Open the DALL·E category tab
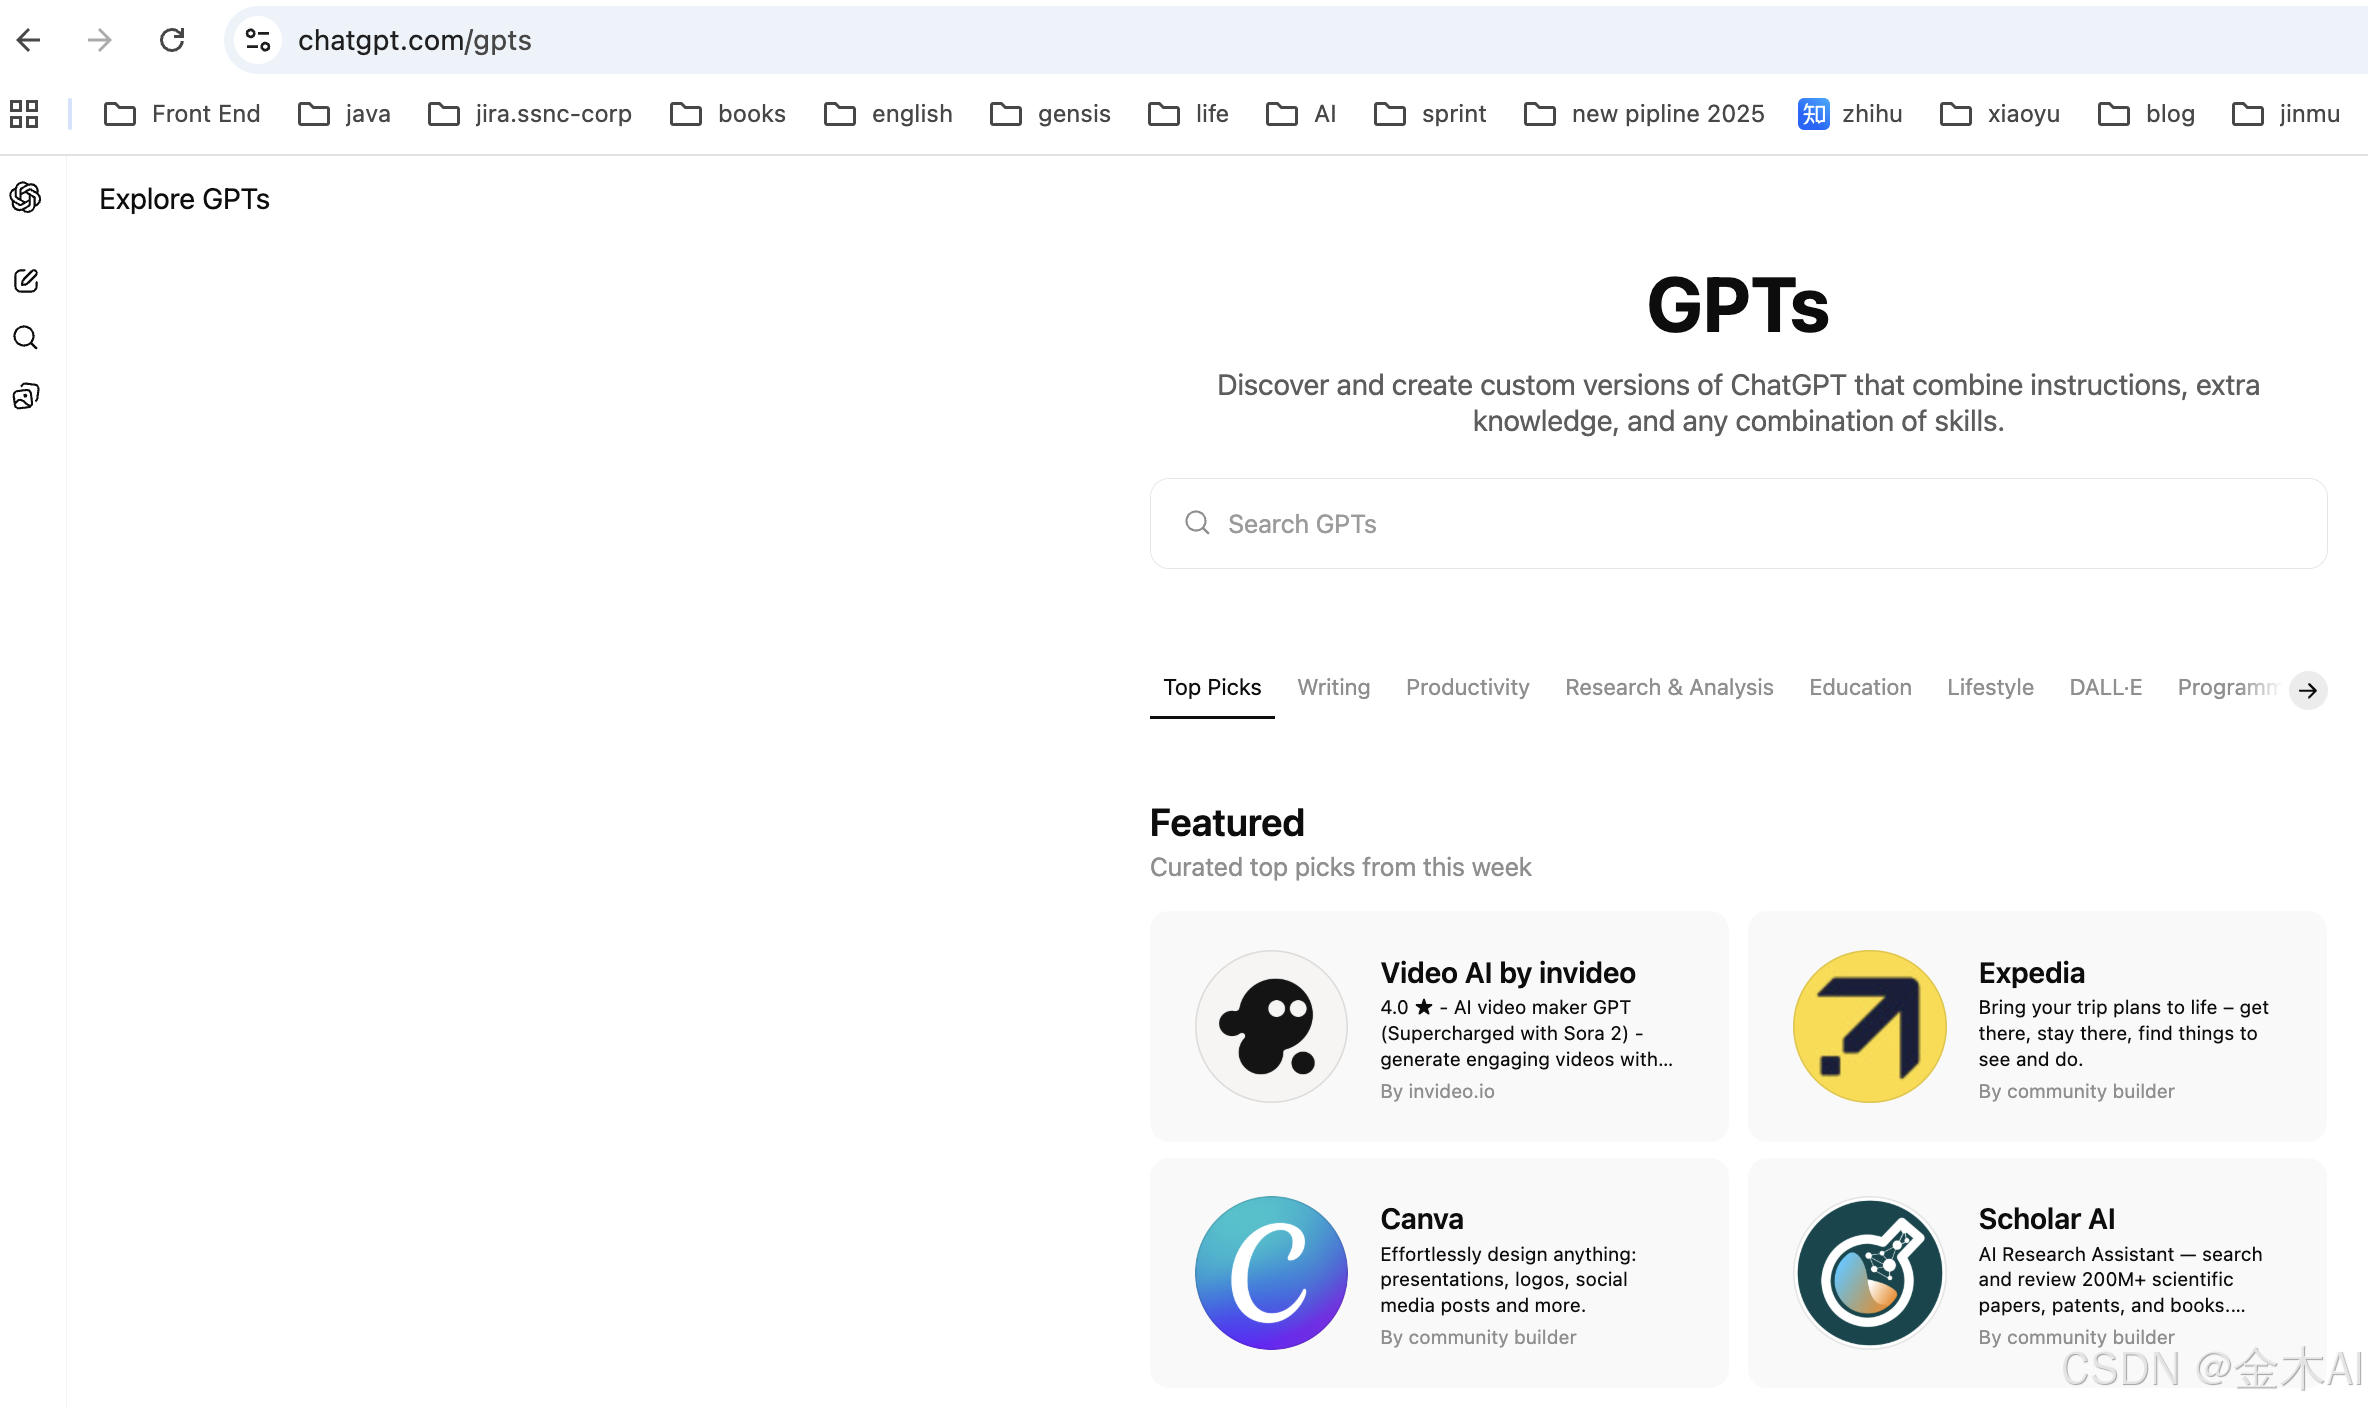2368x1408 pixels. pyautogui.click(x=2105, y=688)
